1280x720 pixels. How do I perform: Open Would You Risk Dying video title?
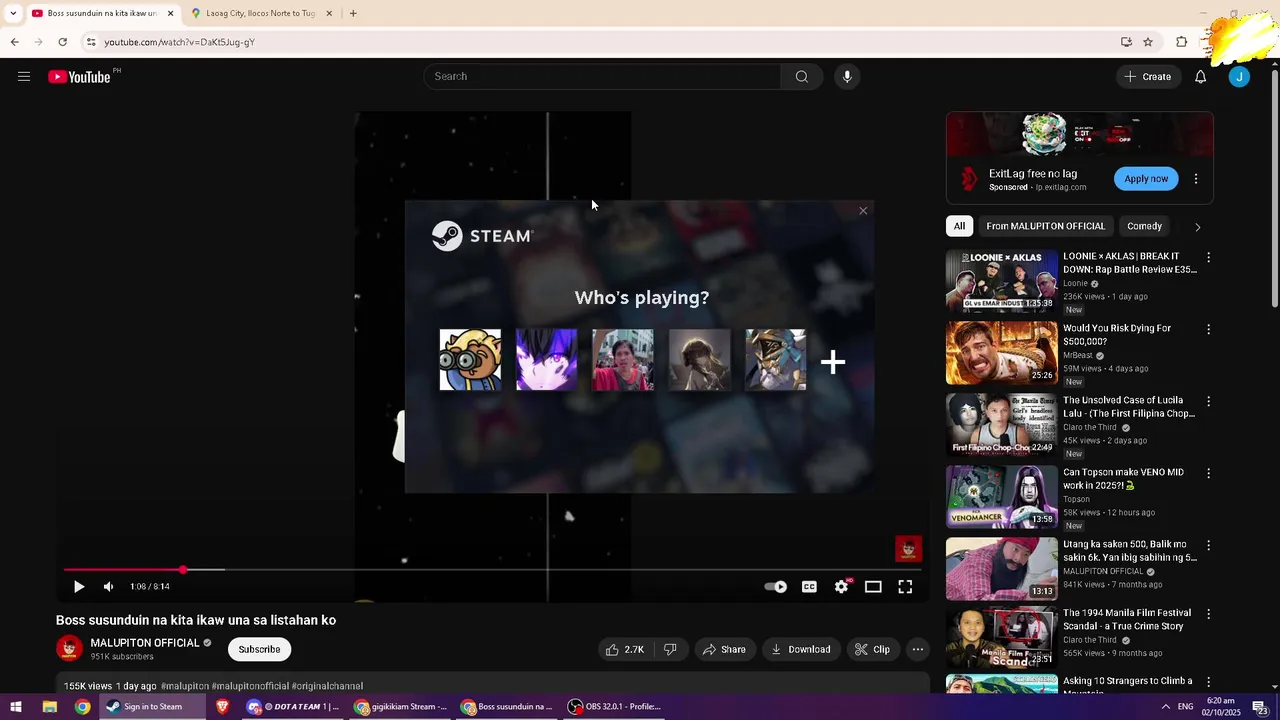(1117, 335)
